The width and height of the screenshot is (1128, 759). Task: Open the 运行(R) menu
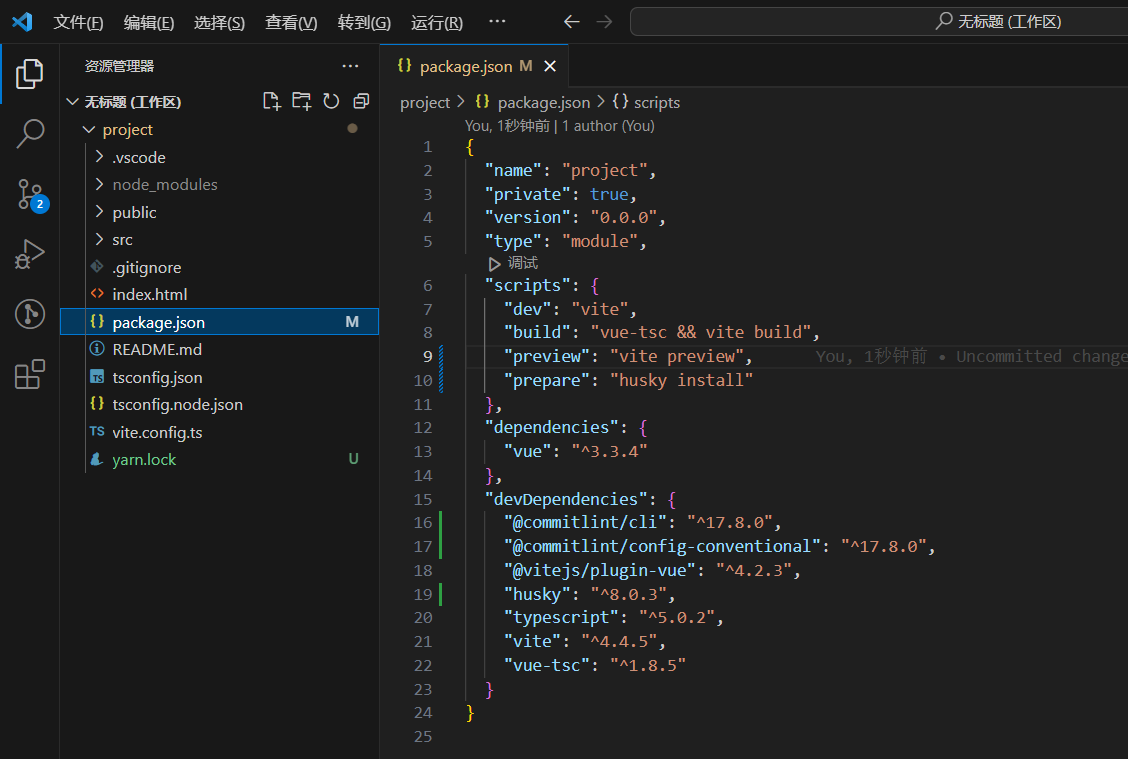pyautogui.click(x=437, y=22)
